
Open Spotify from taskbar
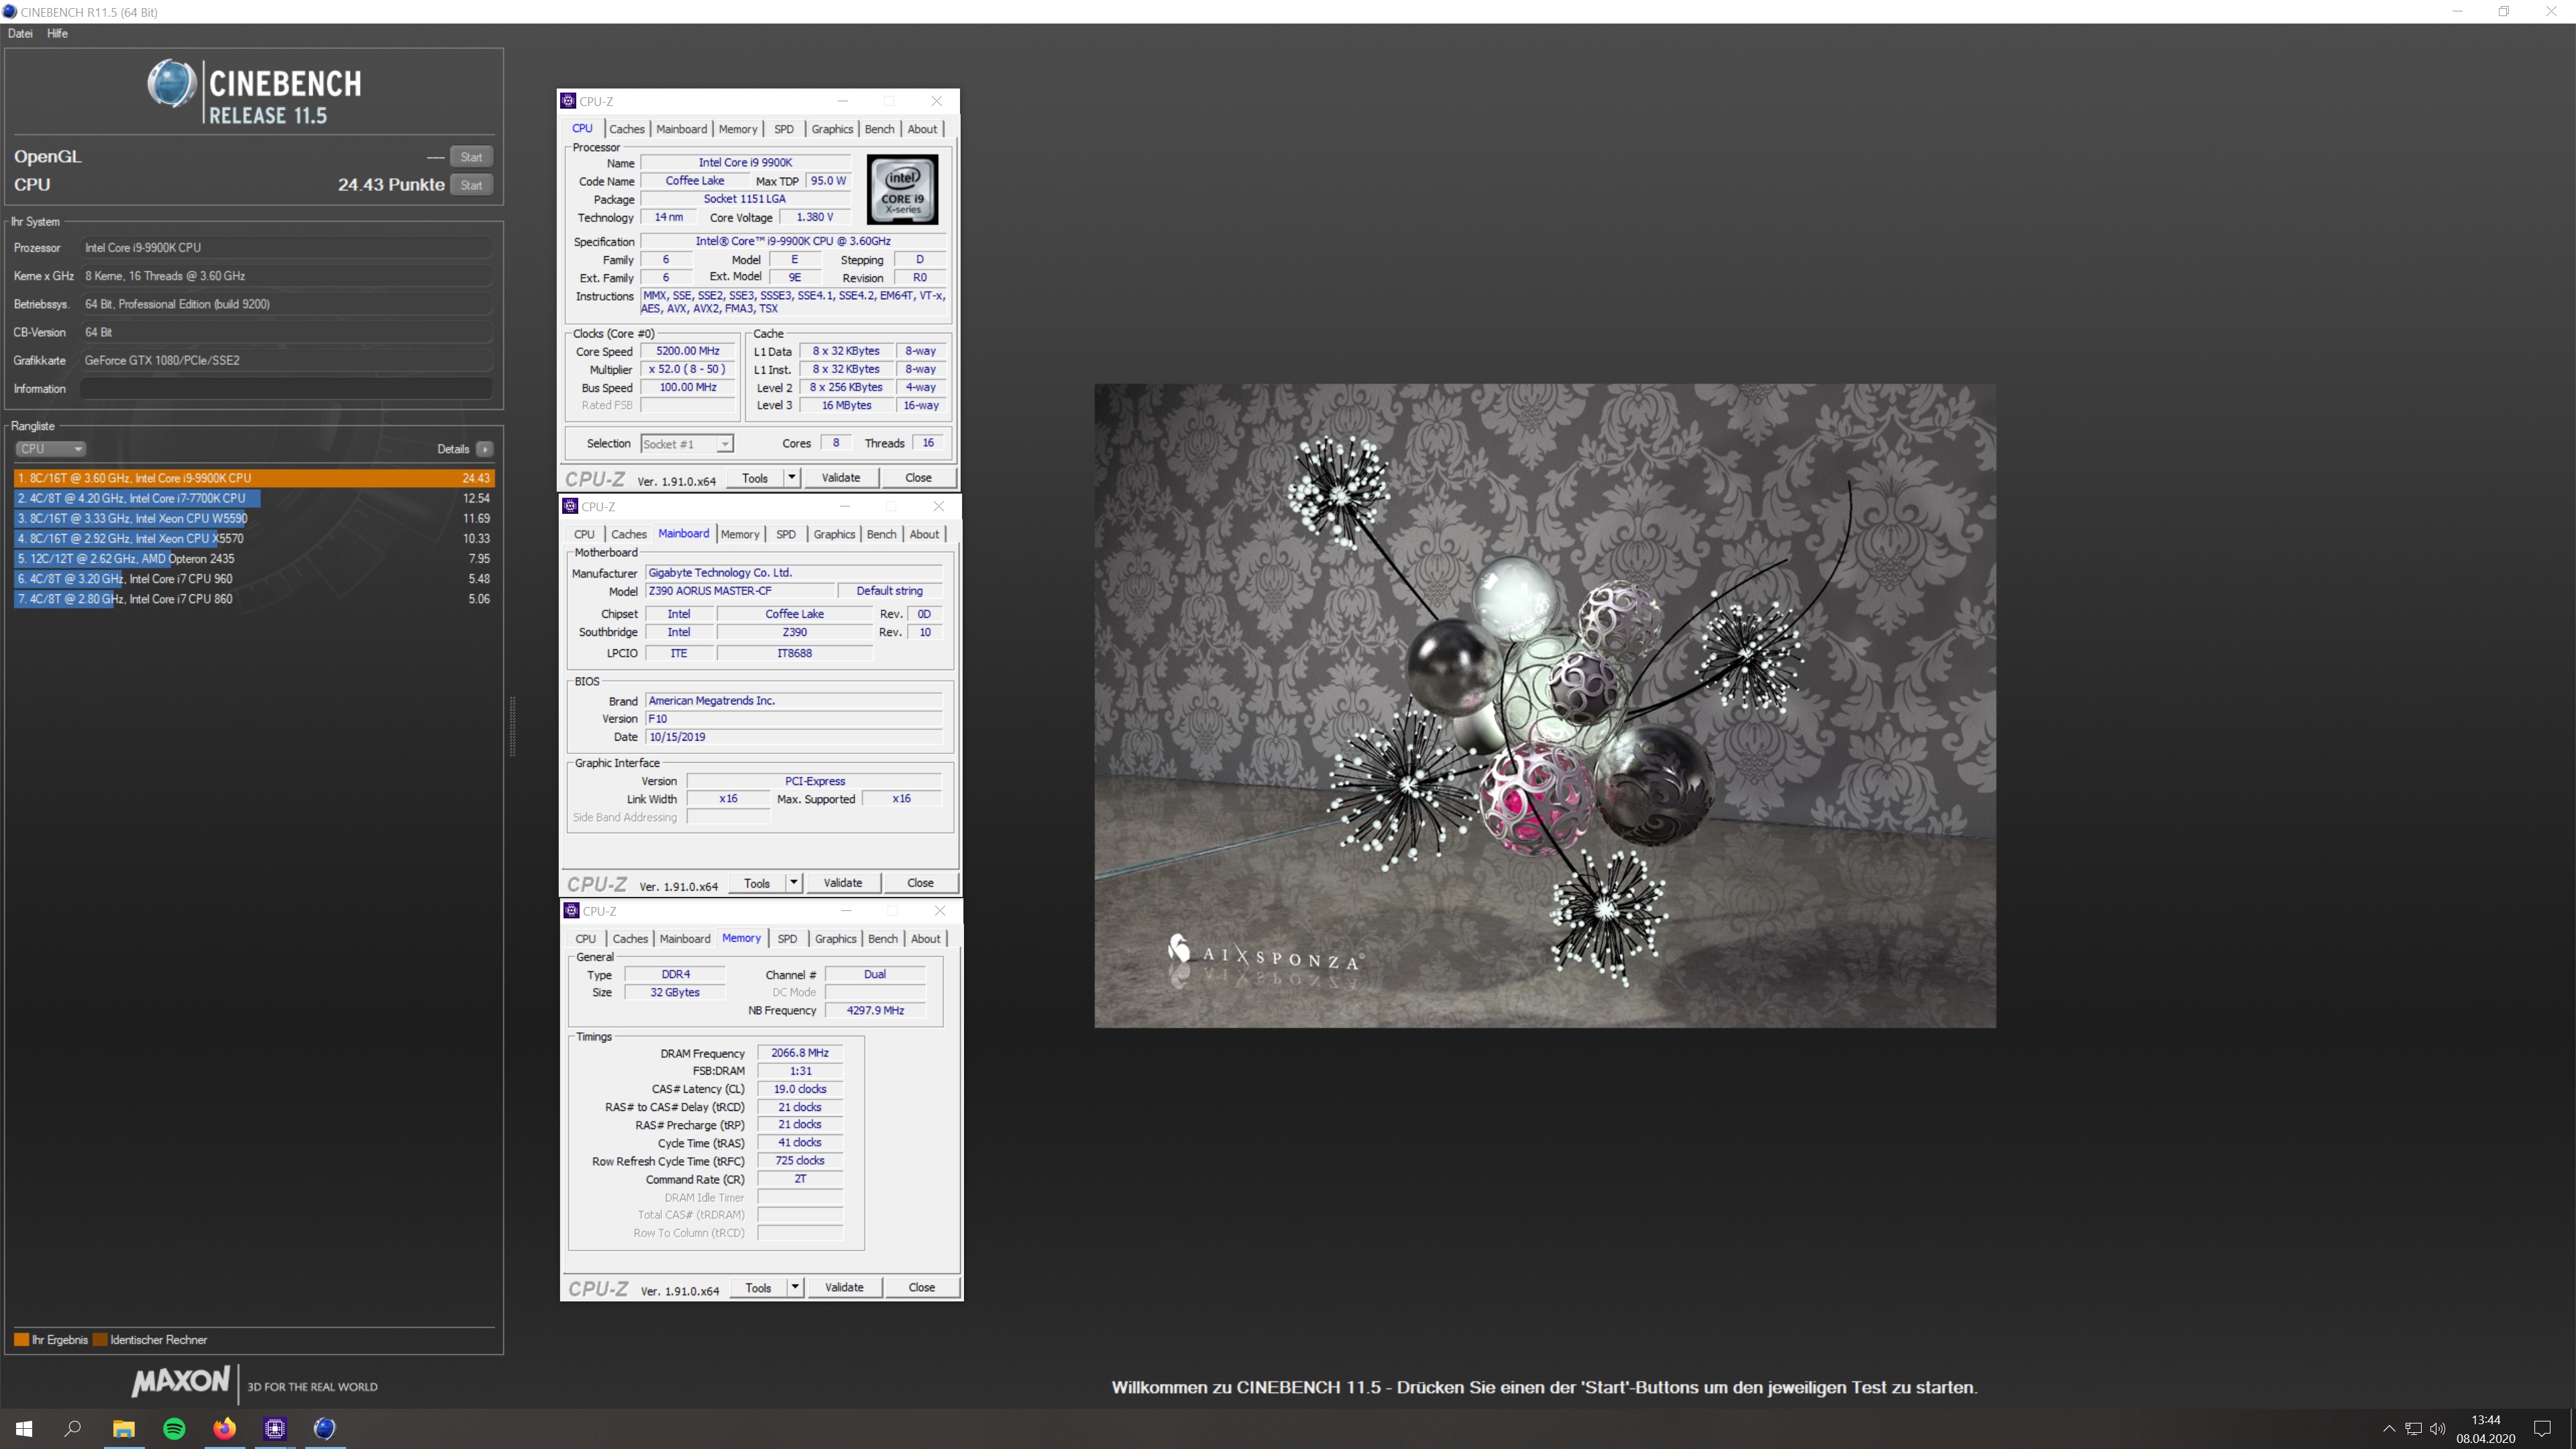[174, 1428]
